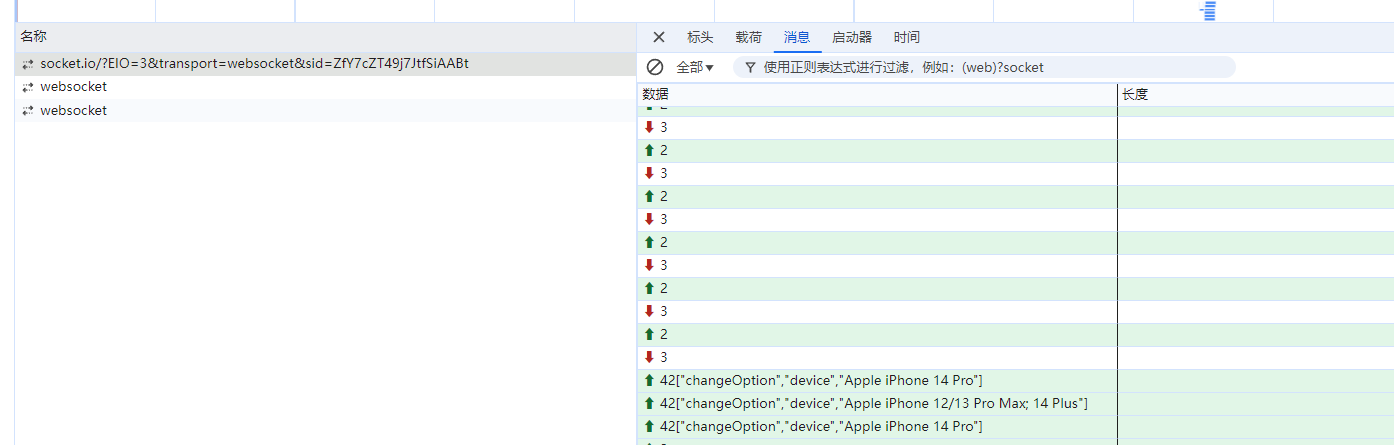Select the socket.io websocket request row

254,64
